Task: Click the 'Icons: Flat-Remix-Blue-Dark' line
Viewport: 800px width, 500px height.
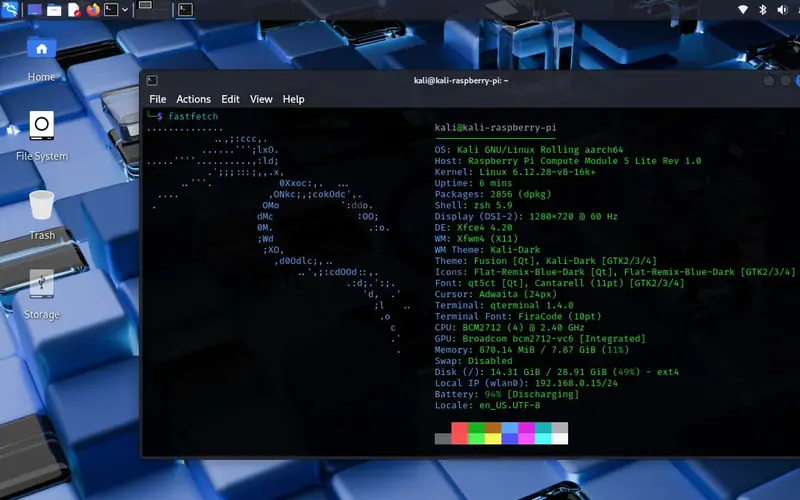Action: pyautogui.click(x=615, y=272)
